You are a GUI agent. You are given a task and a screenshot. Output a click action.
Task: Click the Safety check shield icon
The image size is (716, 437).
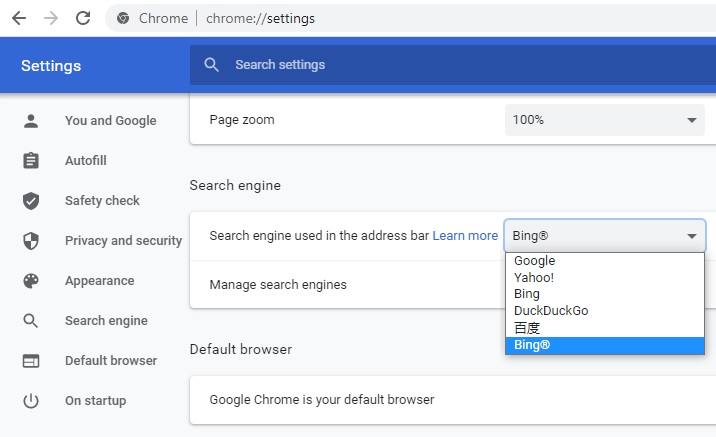31,201
